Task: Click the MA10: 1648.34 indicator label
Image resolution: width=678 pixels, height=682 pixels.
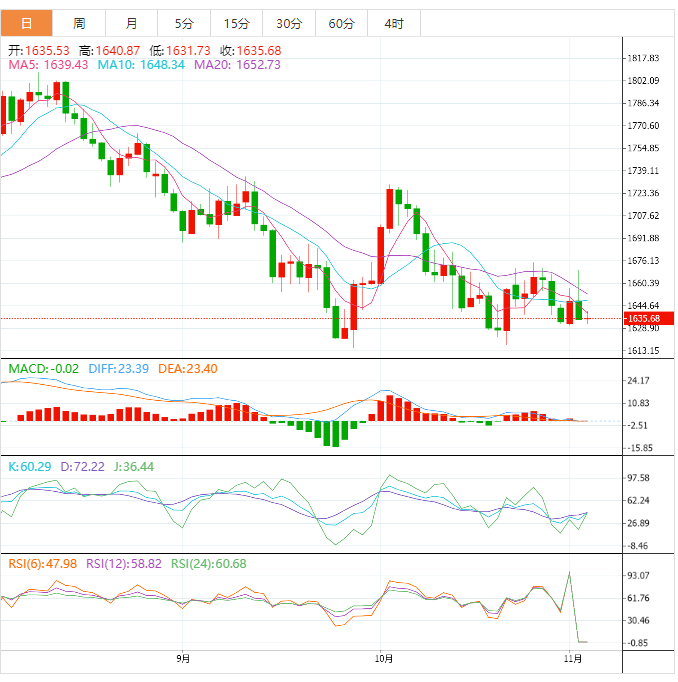Action: [x=141, y=65]
